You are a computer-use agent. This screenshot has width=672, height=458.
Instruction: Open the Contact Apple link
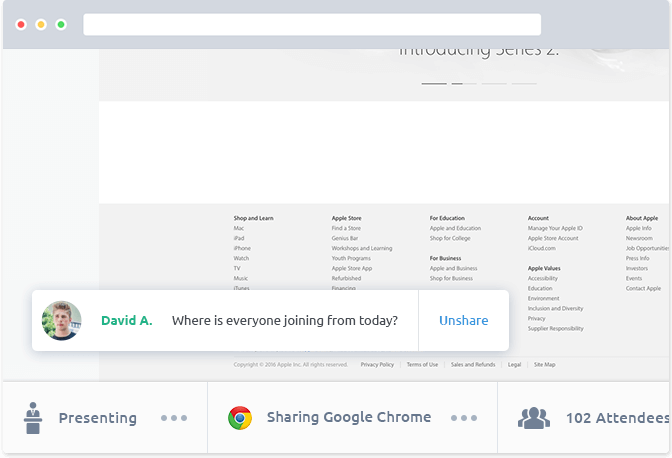pyautogui.click(x=643, y=288)
